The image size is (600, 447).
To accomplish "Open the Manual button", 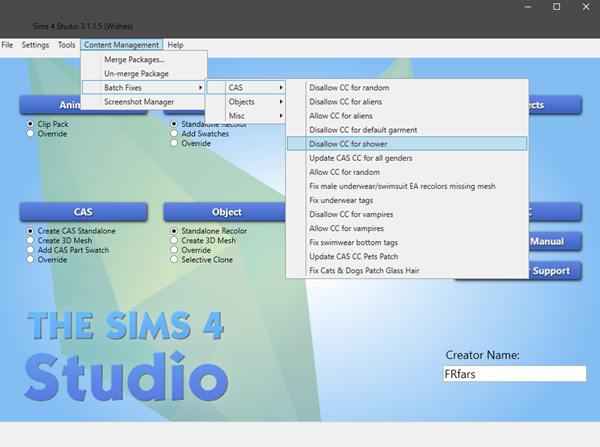I will 555,241.
